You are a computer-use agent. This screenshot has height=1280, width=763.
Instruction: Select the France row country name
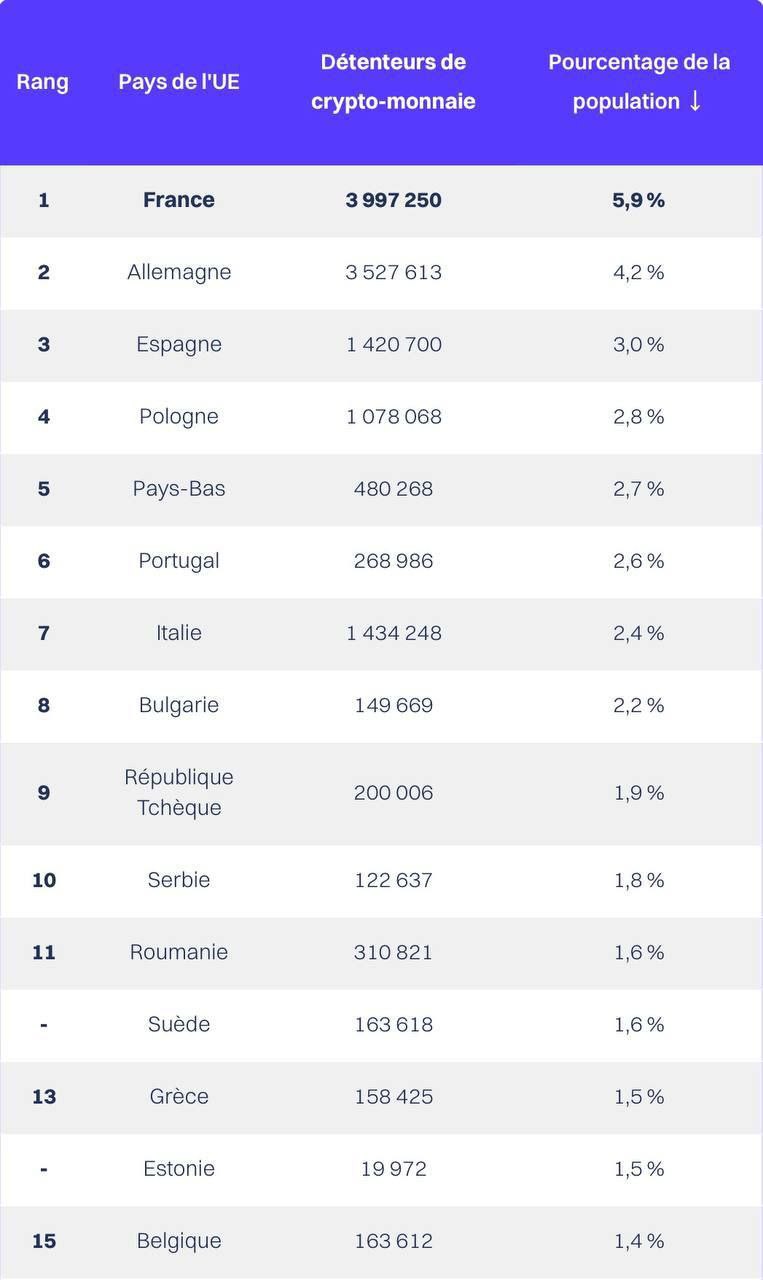pos(179,200)
